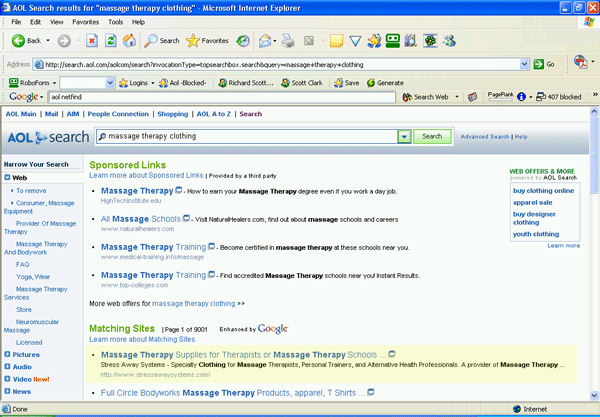Image resolution: width=600 pixels, height=417 pixels.
Task: Click the Google PageRank info icon
Action: [521, 97]
